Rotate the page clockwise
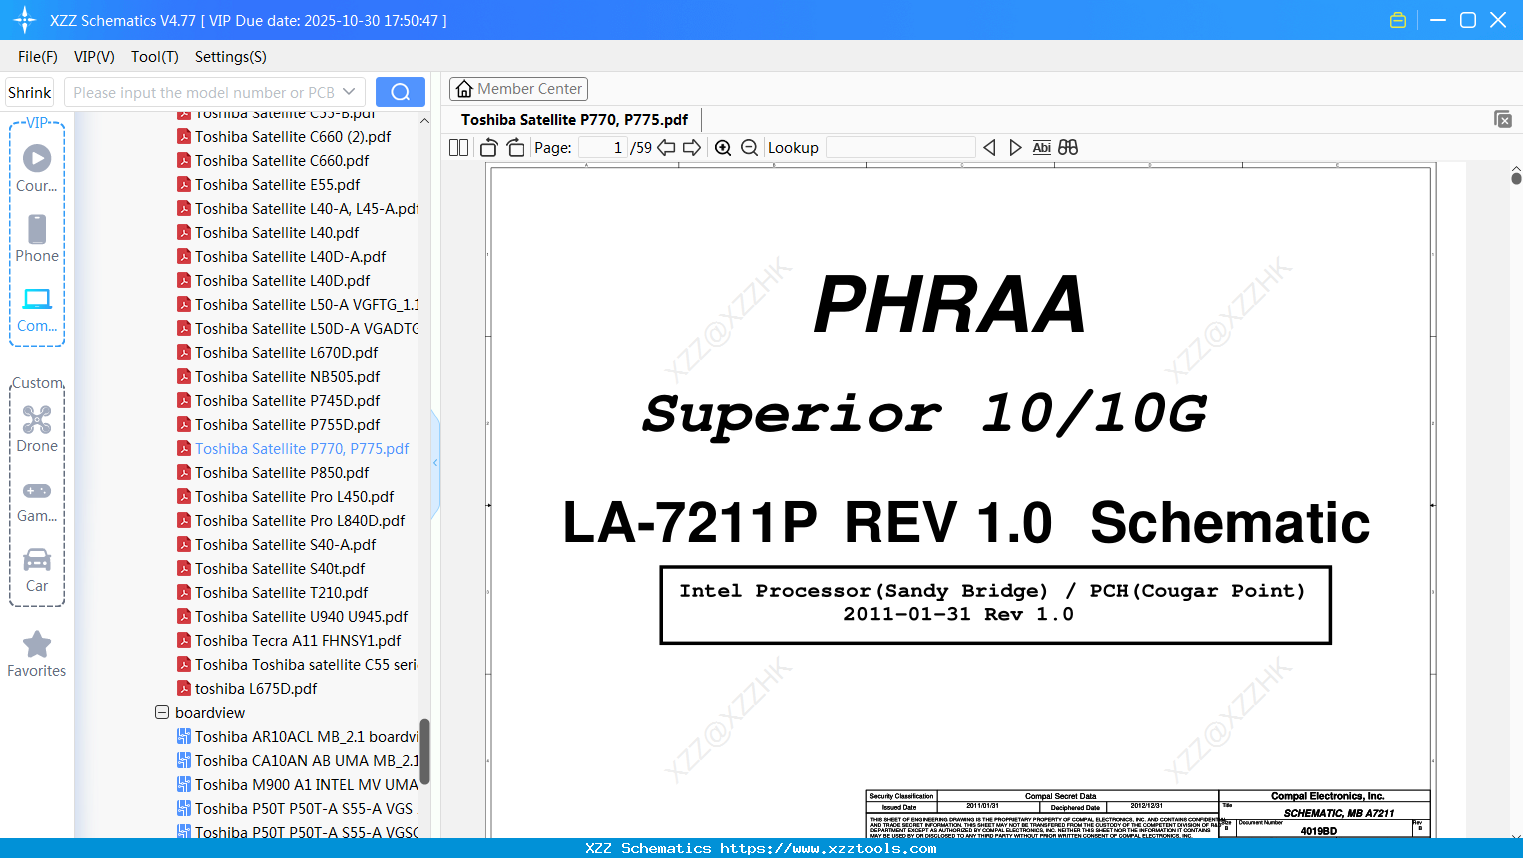This screenshot has width=1523, height=858. pos(515,148)
